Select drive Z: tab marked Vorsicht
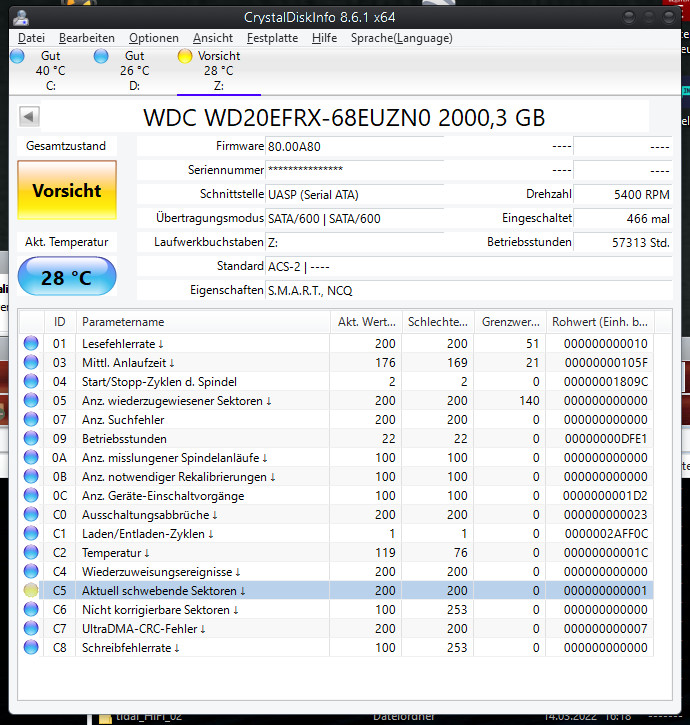This screenshot has height=725, width=690. tap(219, 71)
